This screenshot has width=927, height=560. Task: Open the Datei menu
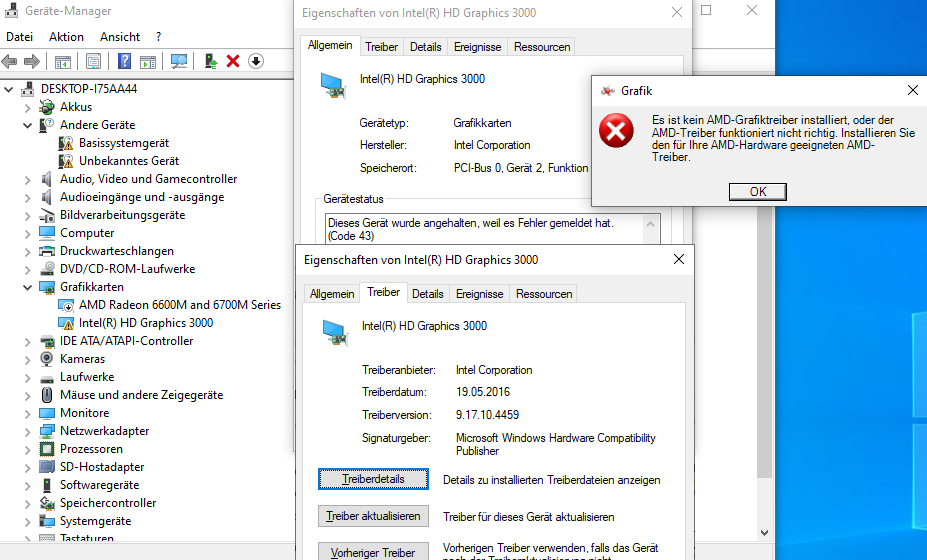[20, 37]
